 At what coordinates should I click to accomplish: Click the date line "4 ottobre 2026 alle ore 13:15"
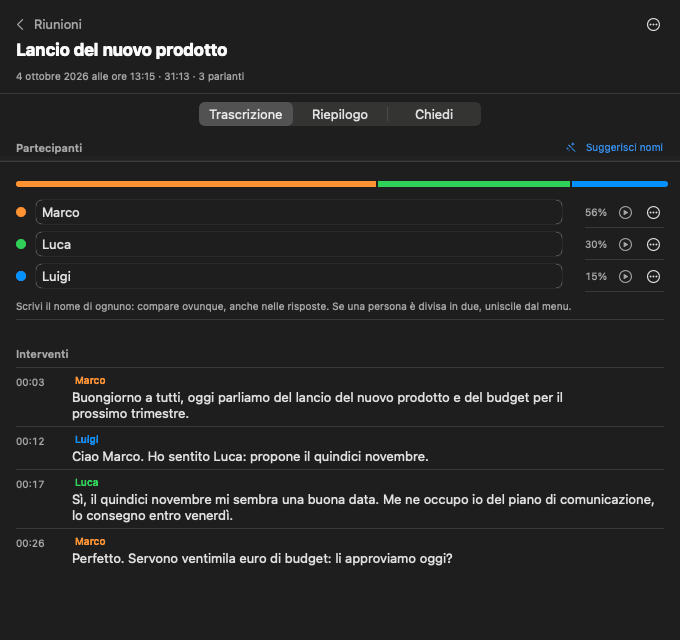point(85,77)
